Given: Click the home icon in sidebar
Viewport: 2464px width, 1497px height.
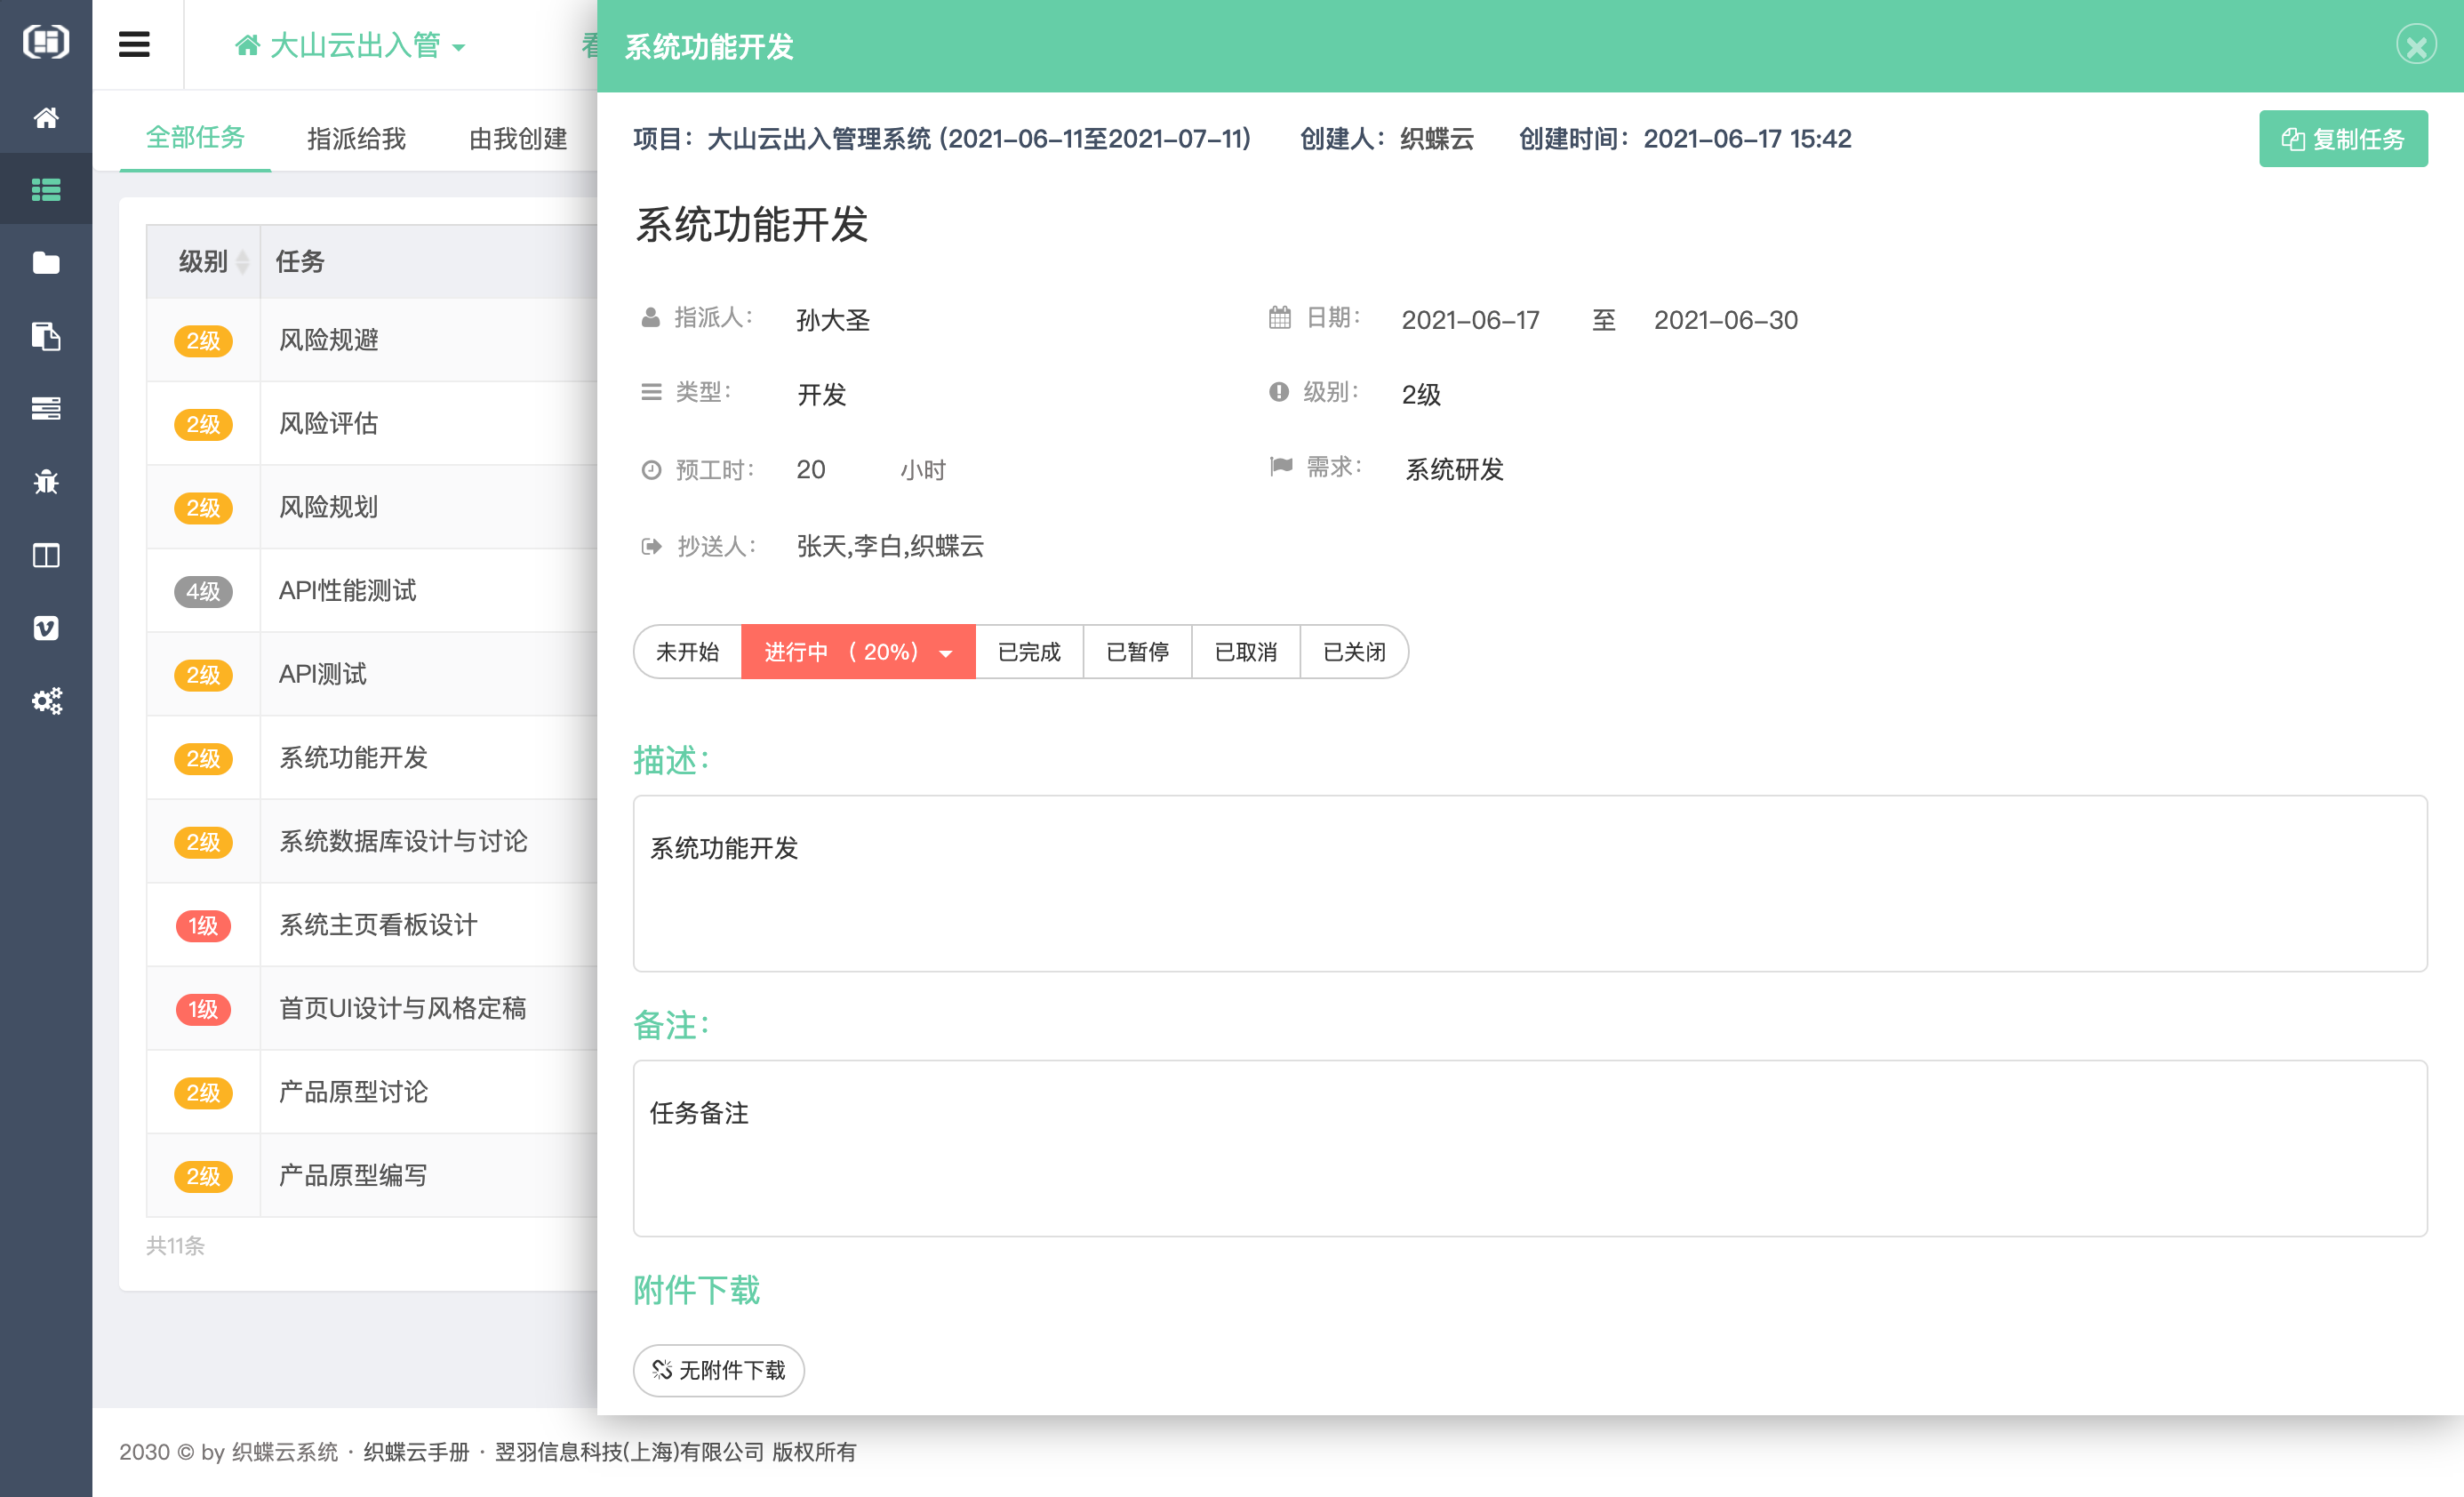Looking at the screenshot, I should 46,118.
